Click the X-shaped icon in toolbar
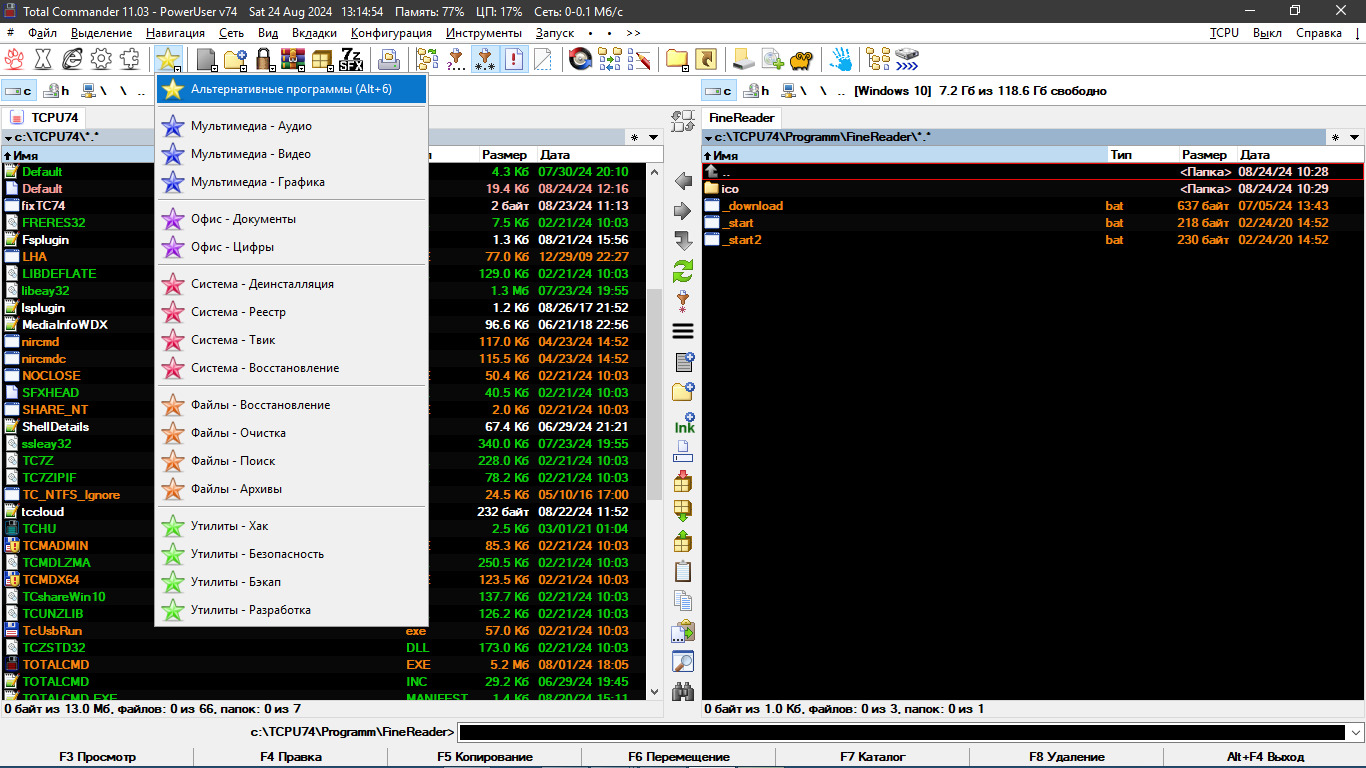The height and width of the screenshot is (768, 1366). [x=44, y=59]
